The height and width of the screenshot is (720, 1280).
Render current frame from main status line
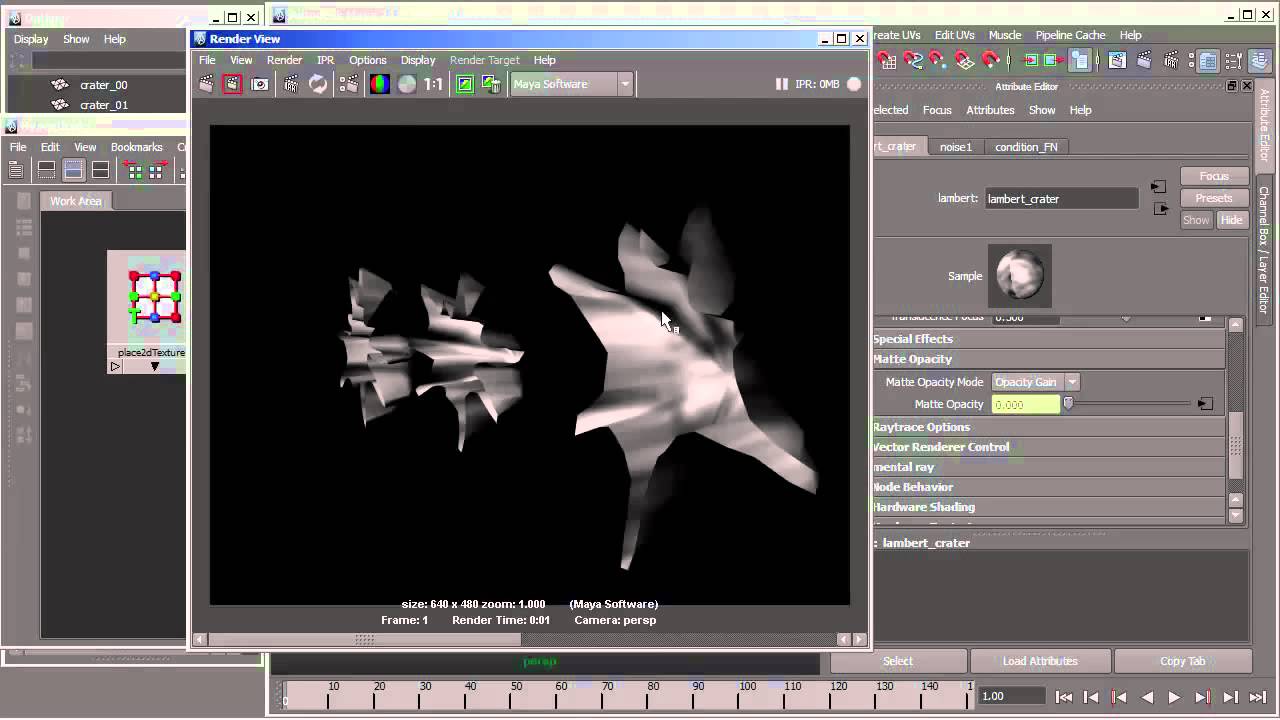tap(1144, 60)
